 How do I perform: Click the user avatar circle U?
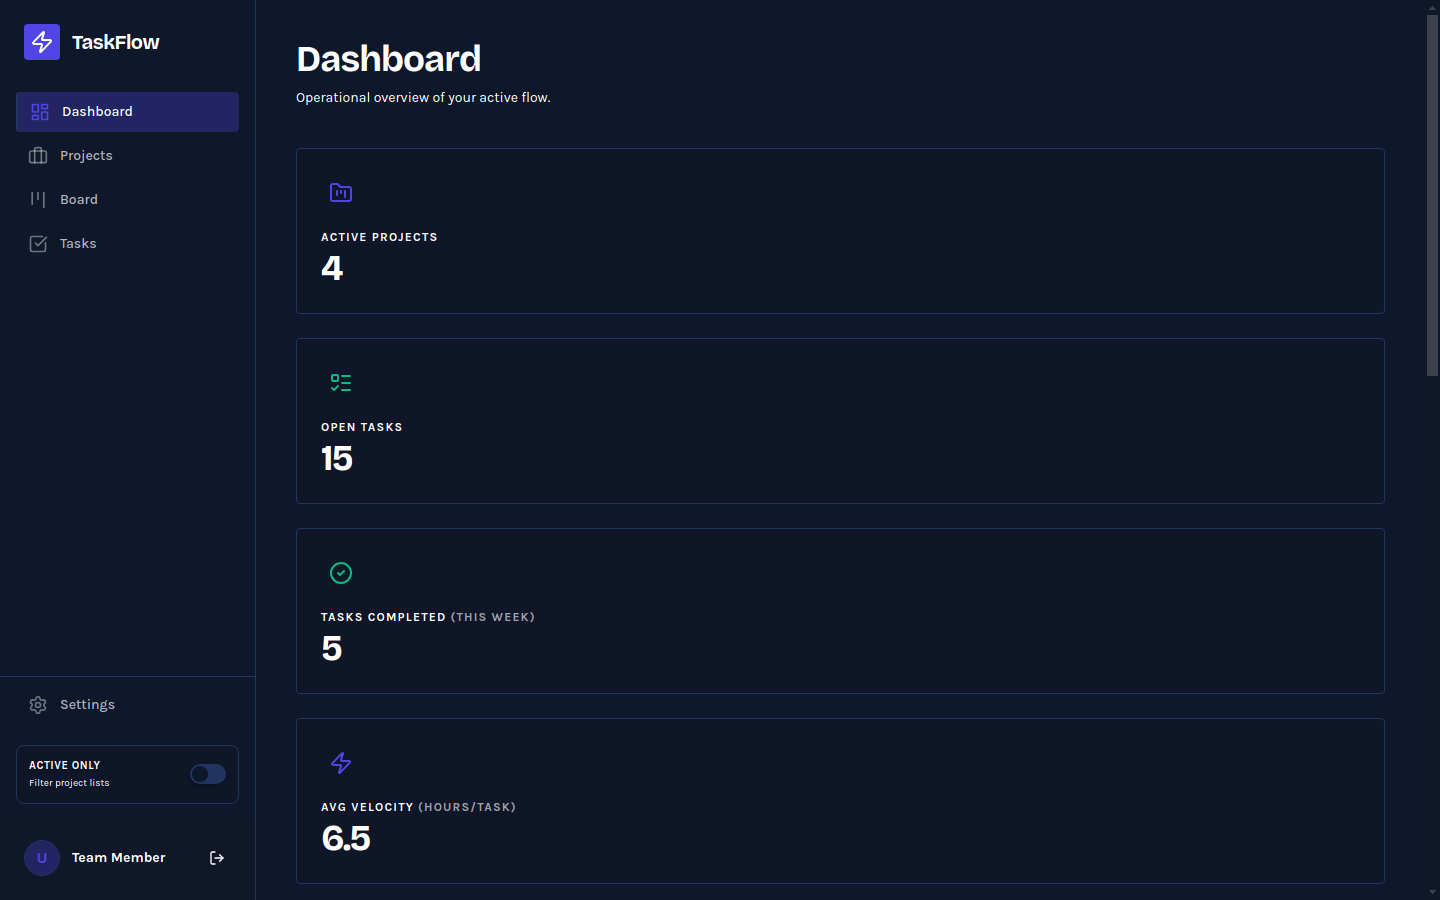coord(42,858)
